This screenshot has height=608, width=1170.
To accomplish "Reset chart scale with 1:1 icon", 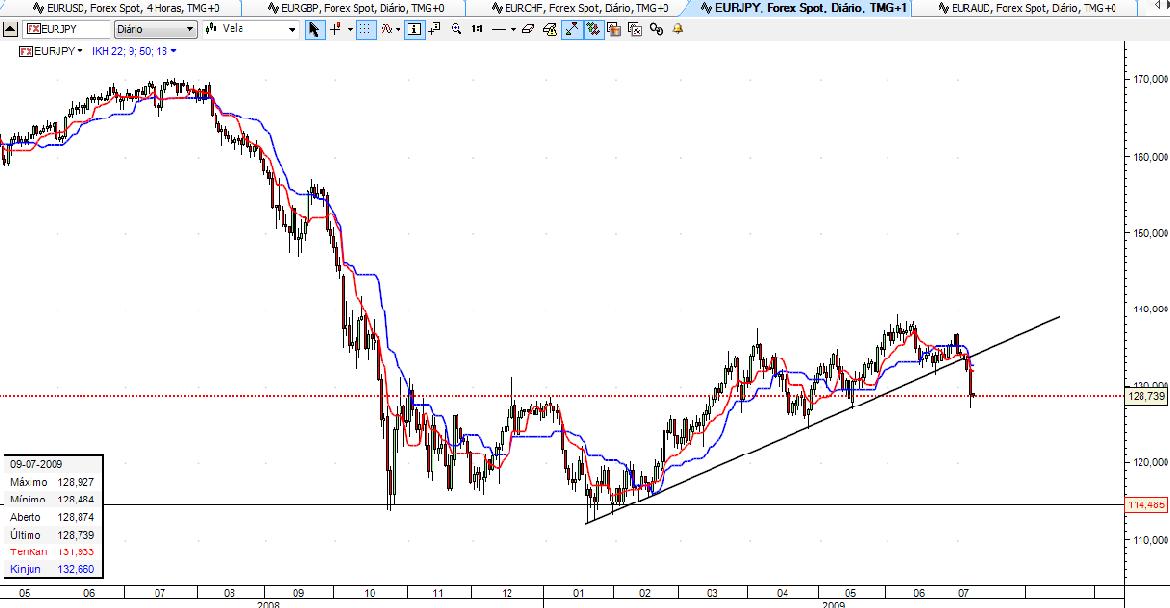I will tap(477, 29).
